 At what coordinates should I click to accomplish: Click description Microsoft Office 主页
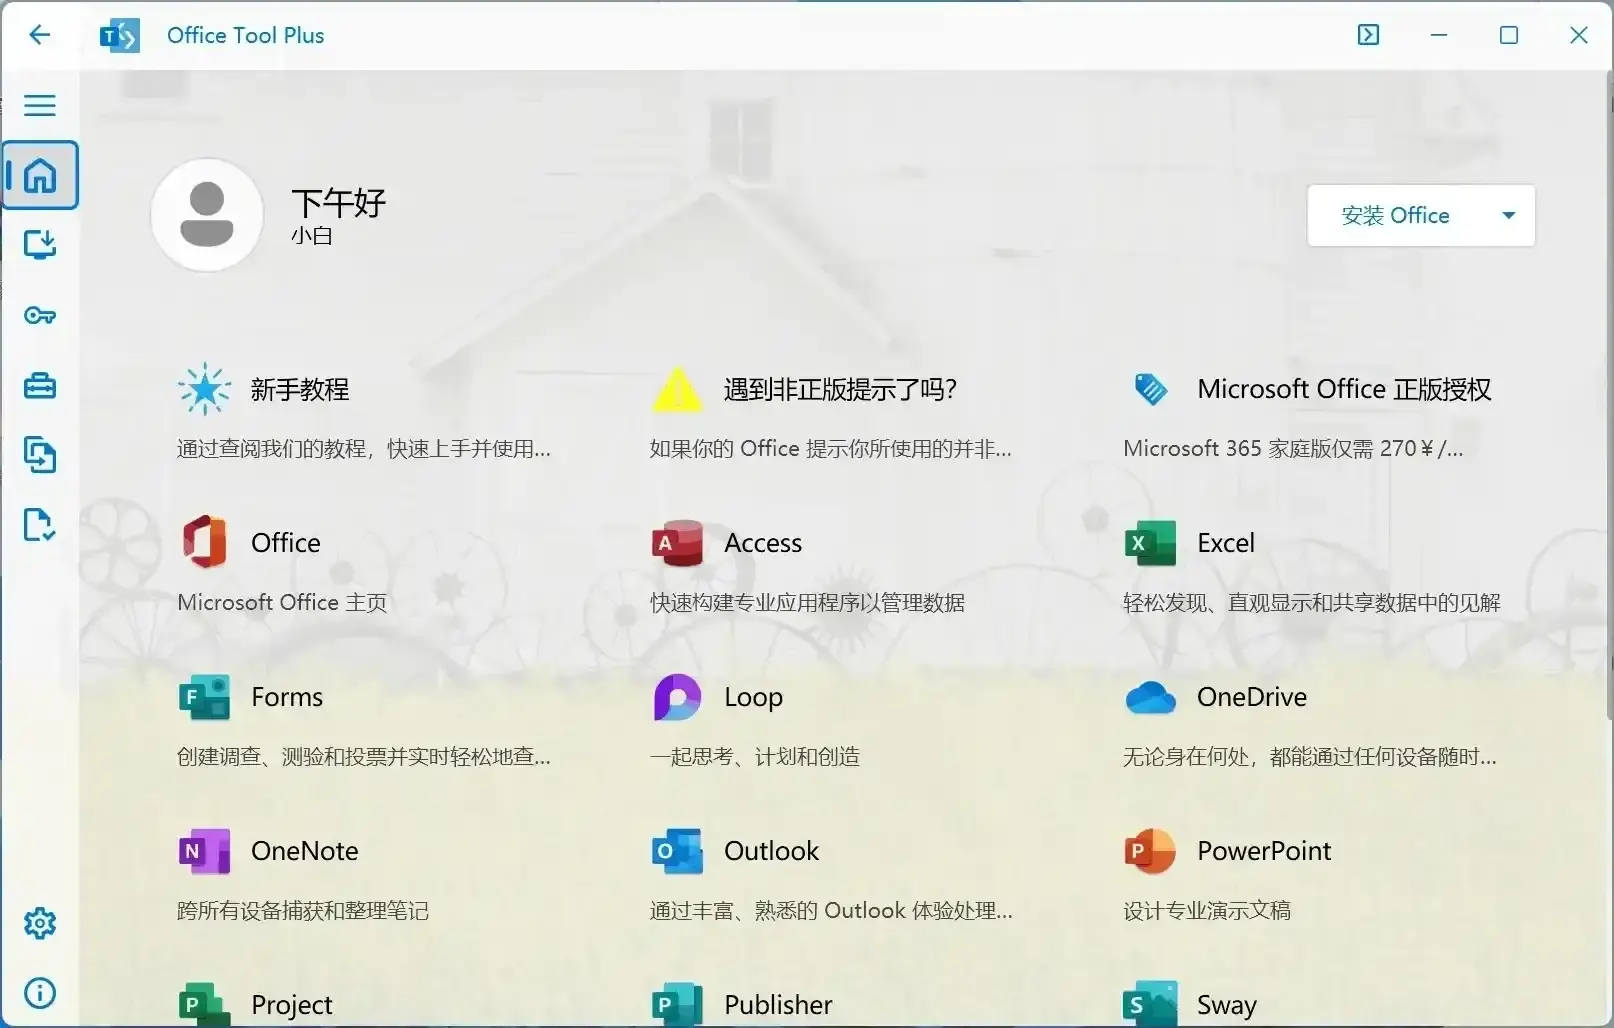tap(281, 602)
